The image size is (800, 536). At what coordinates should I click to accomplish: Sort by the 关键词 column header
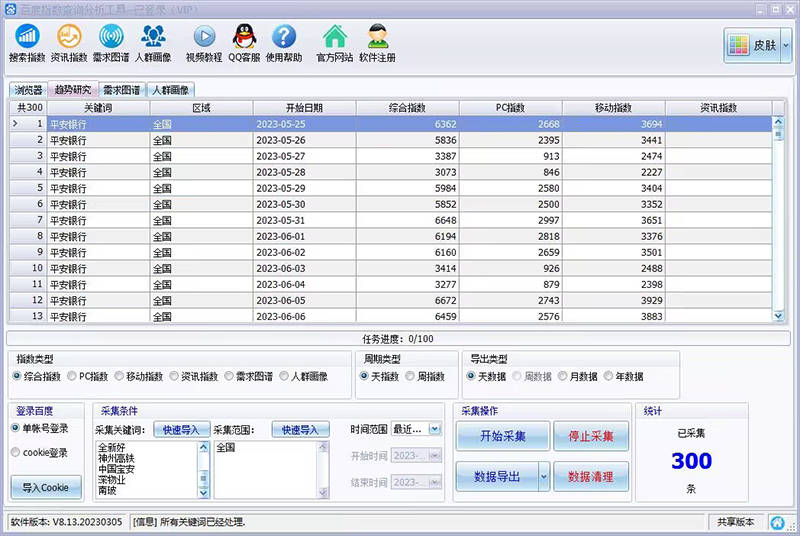[98, 108]
